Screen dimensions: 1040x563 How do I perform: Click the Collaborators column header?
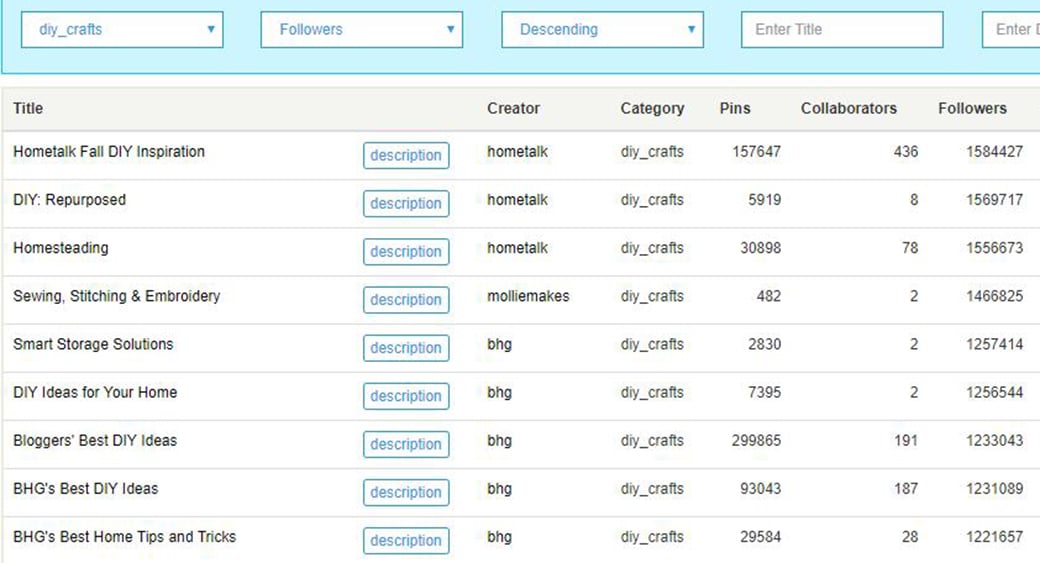tap(848, 108)
